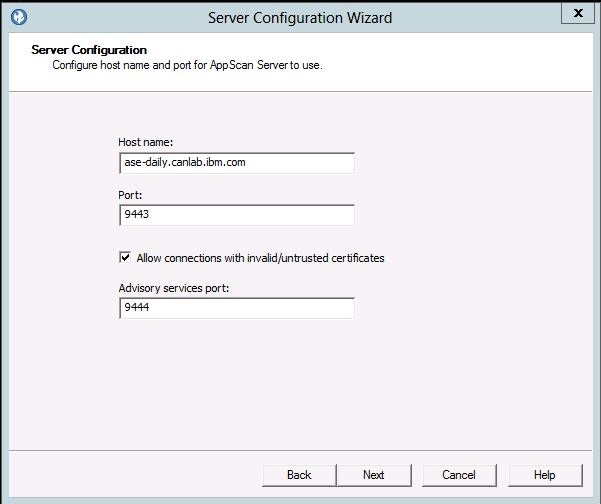Click the AppScan wizard icon in title bar
Screen dimensions: 601x504
pos(16,17)
